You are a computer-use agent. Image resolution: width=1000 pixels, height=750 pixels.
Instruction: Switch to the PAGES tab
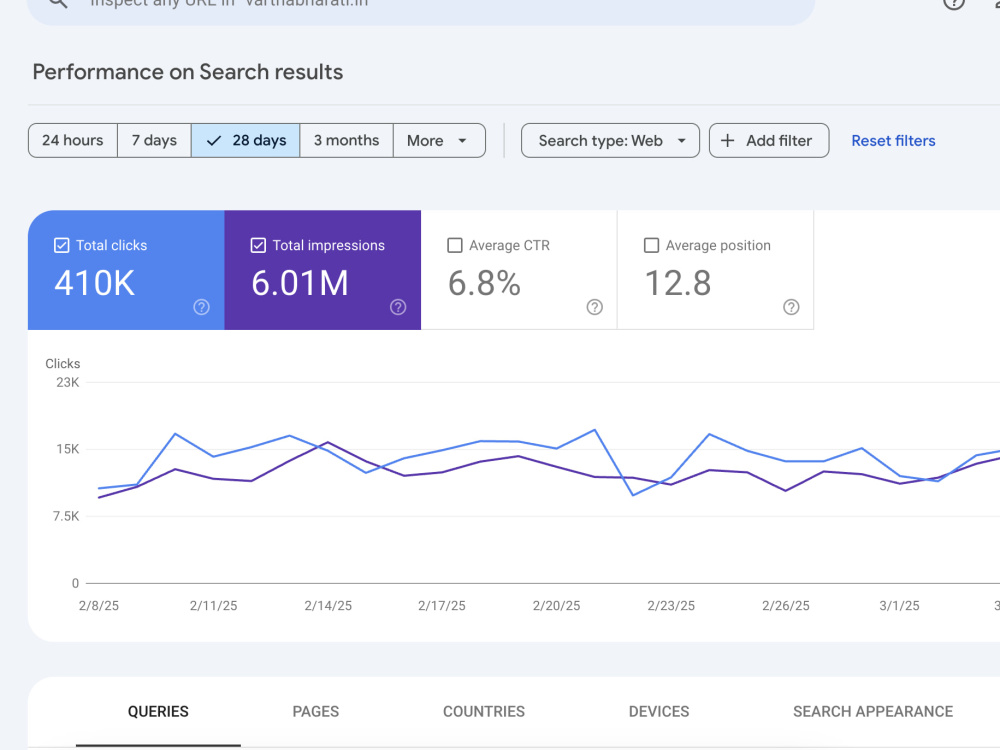click(316, 712)
